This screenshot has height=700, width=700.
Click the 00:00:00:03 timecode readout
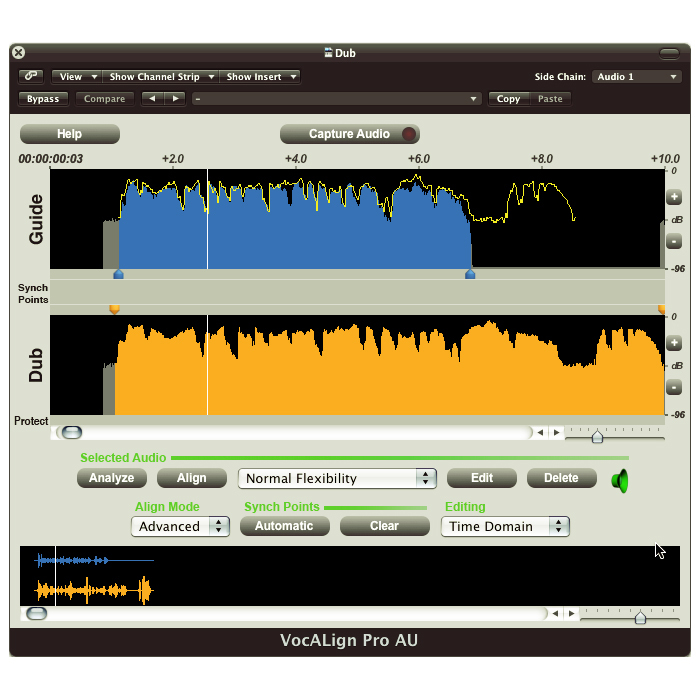(50, 159)
